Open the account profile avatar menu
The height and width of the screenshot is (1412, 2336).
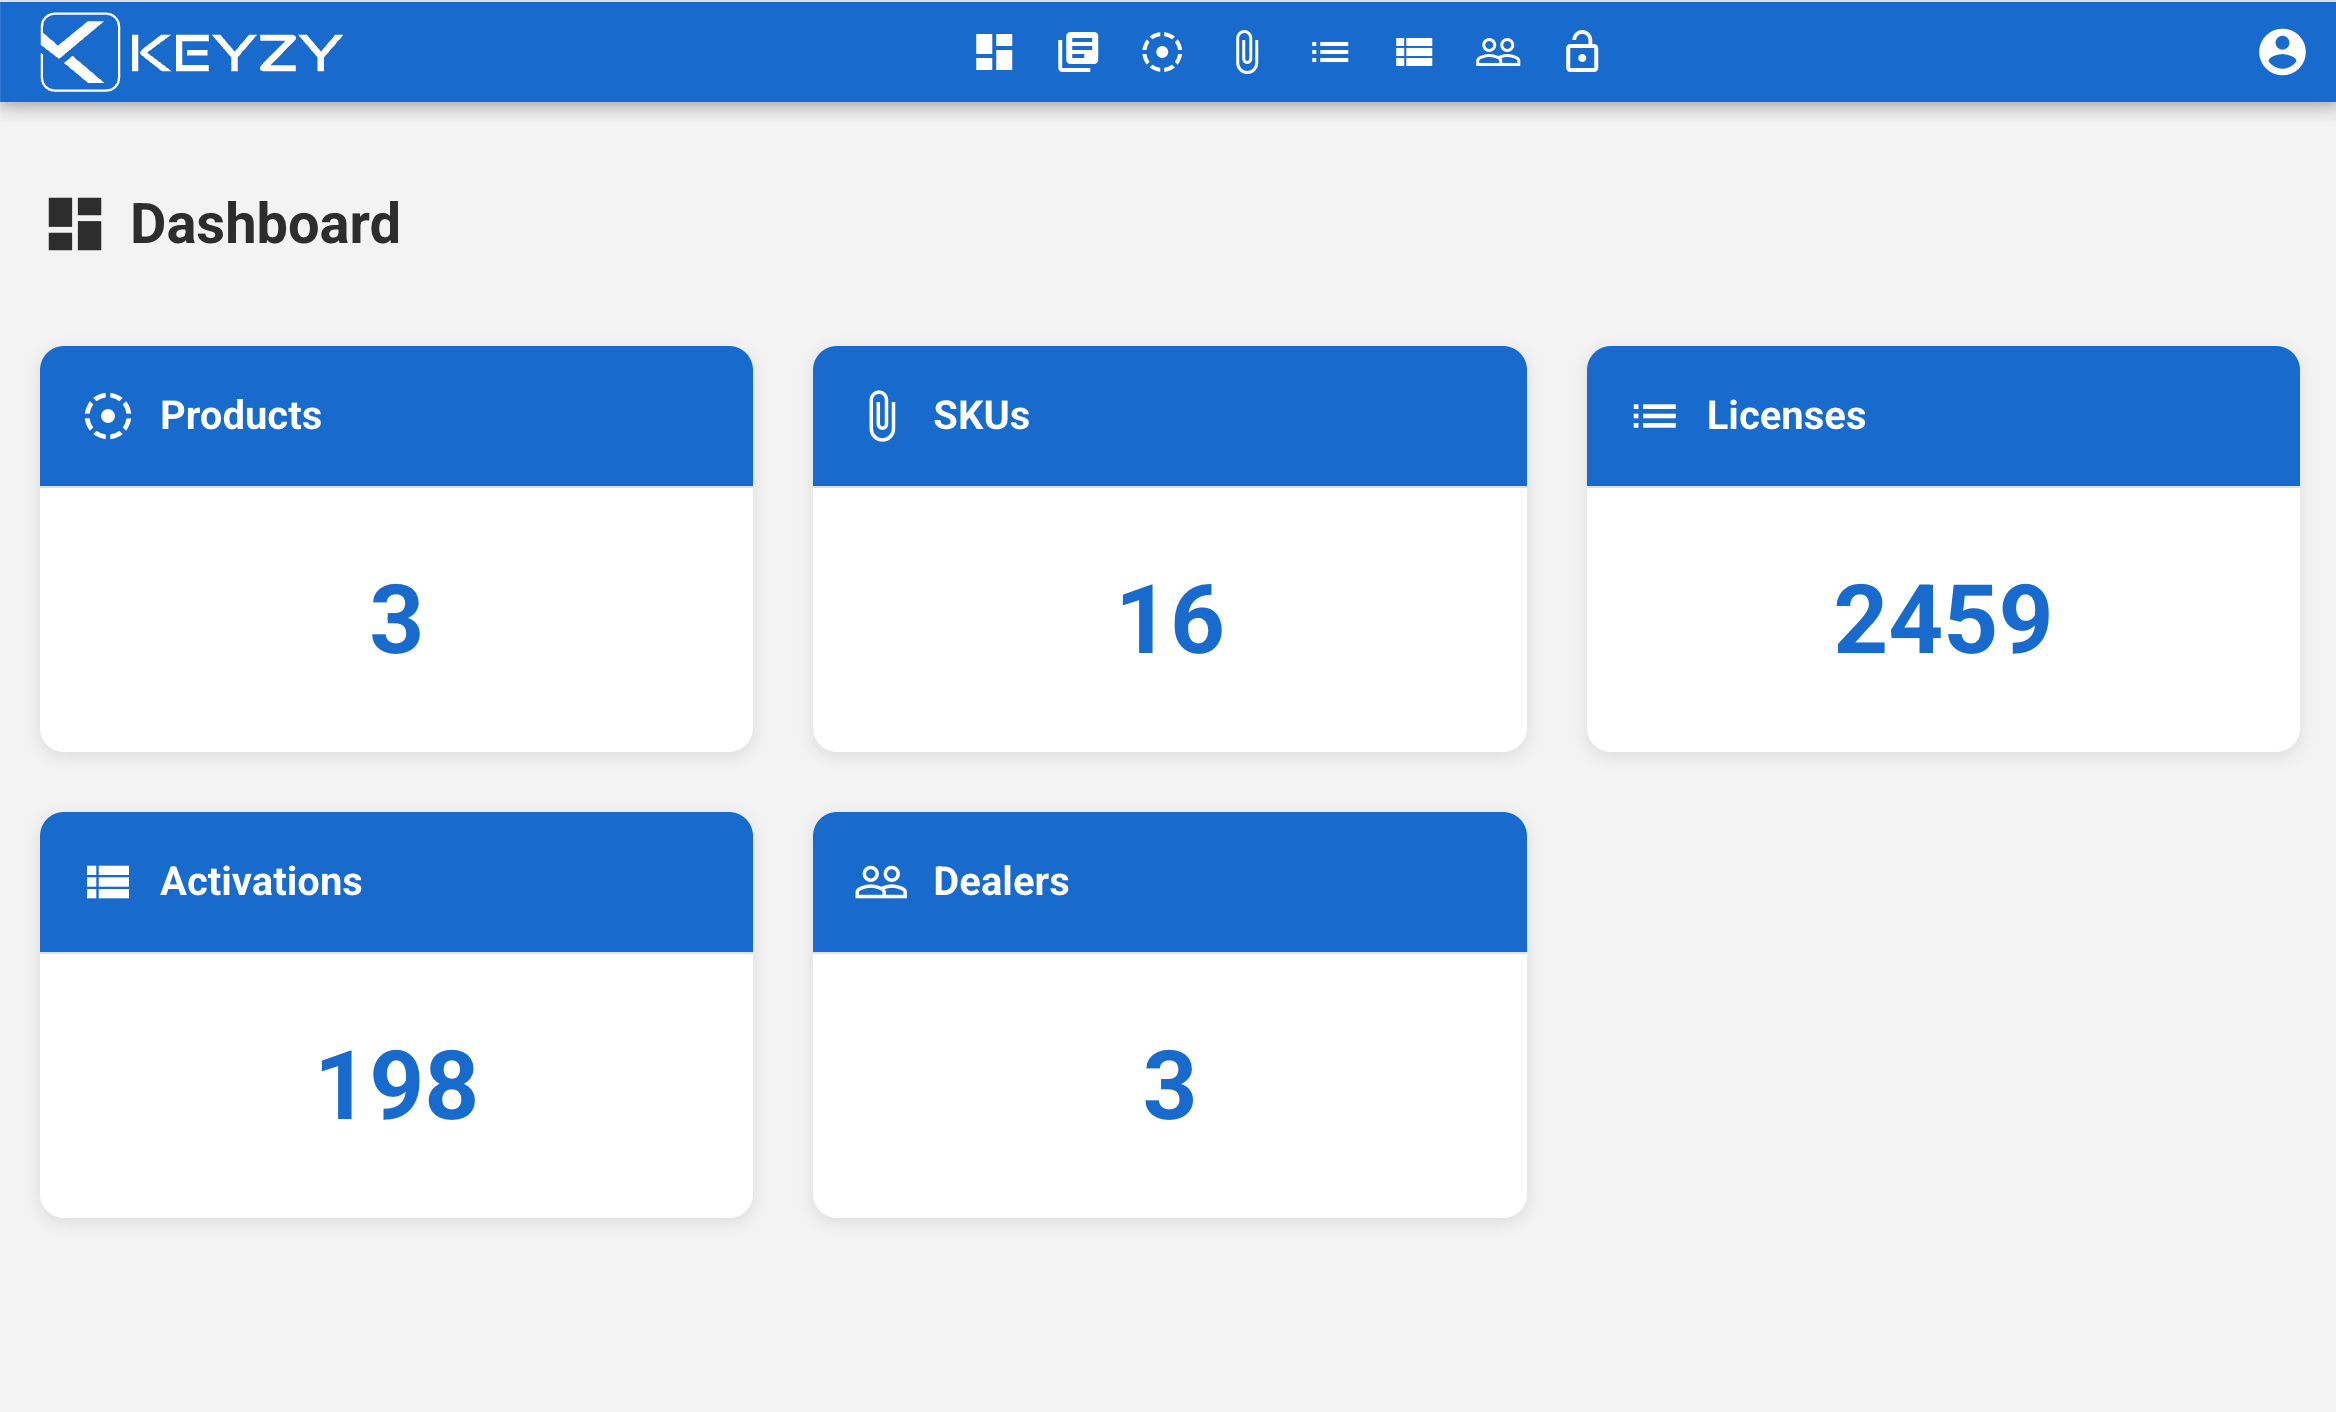point(2283,52)
